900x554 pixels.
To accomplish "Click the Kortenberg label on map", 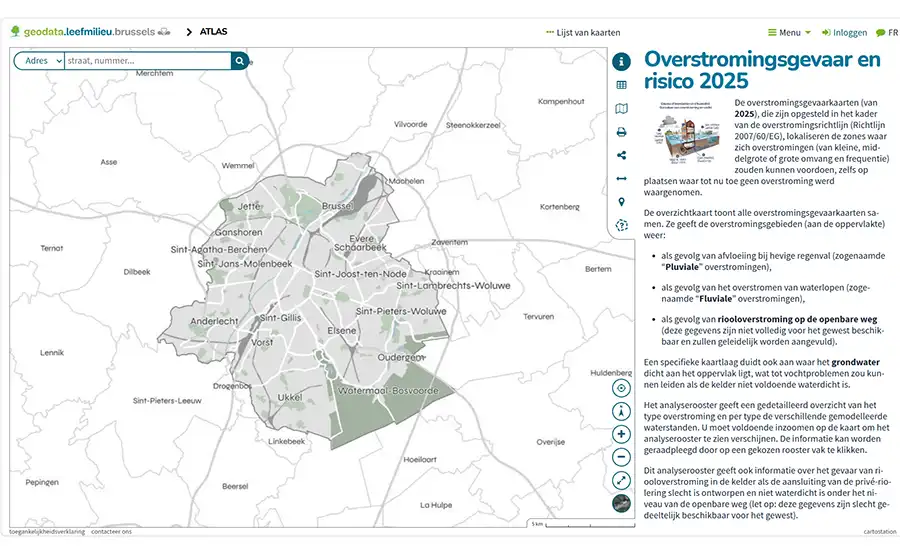I will 560,207.
